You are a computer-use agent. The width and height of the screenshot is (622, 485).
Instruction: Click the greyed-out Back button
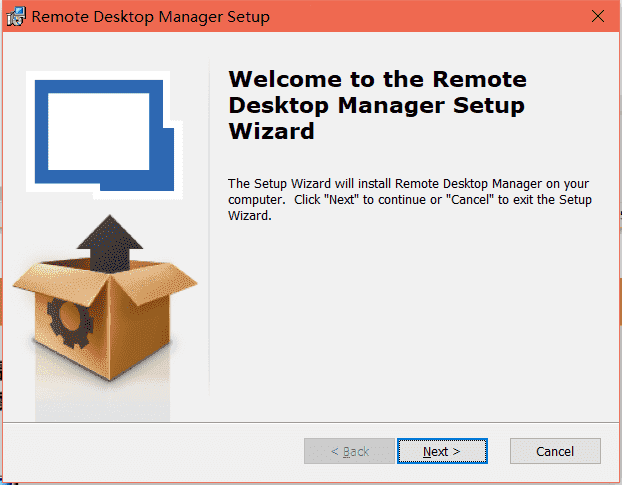tap(349, 451)
